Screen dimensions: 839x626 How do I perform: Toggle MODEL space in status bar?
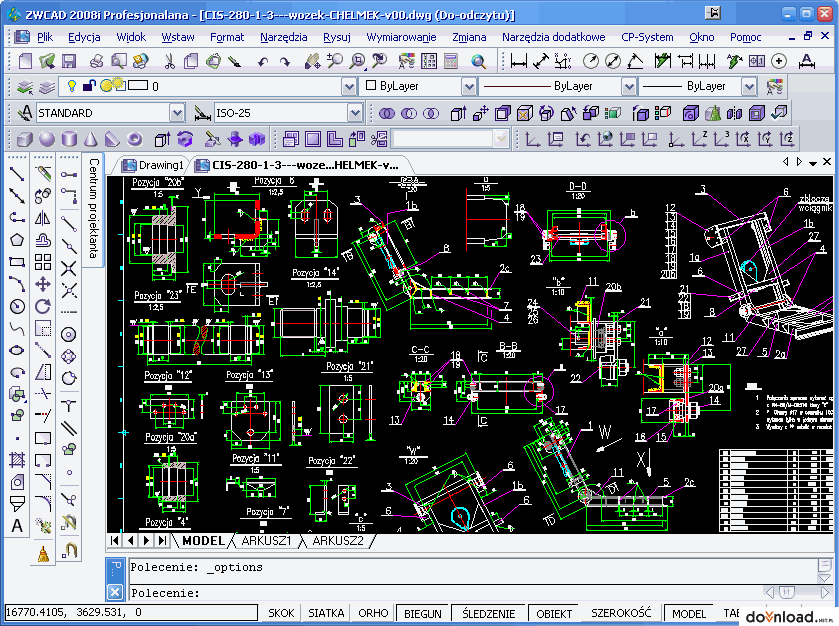(689, 613)
